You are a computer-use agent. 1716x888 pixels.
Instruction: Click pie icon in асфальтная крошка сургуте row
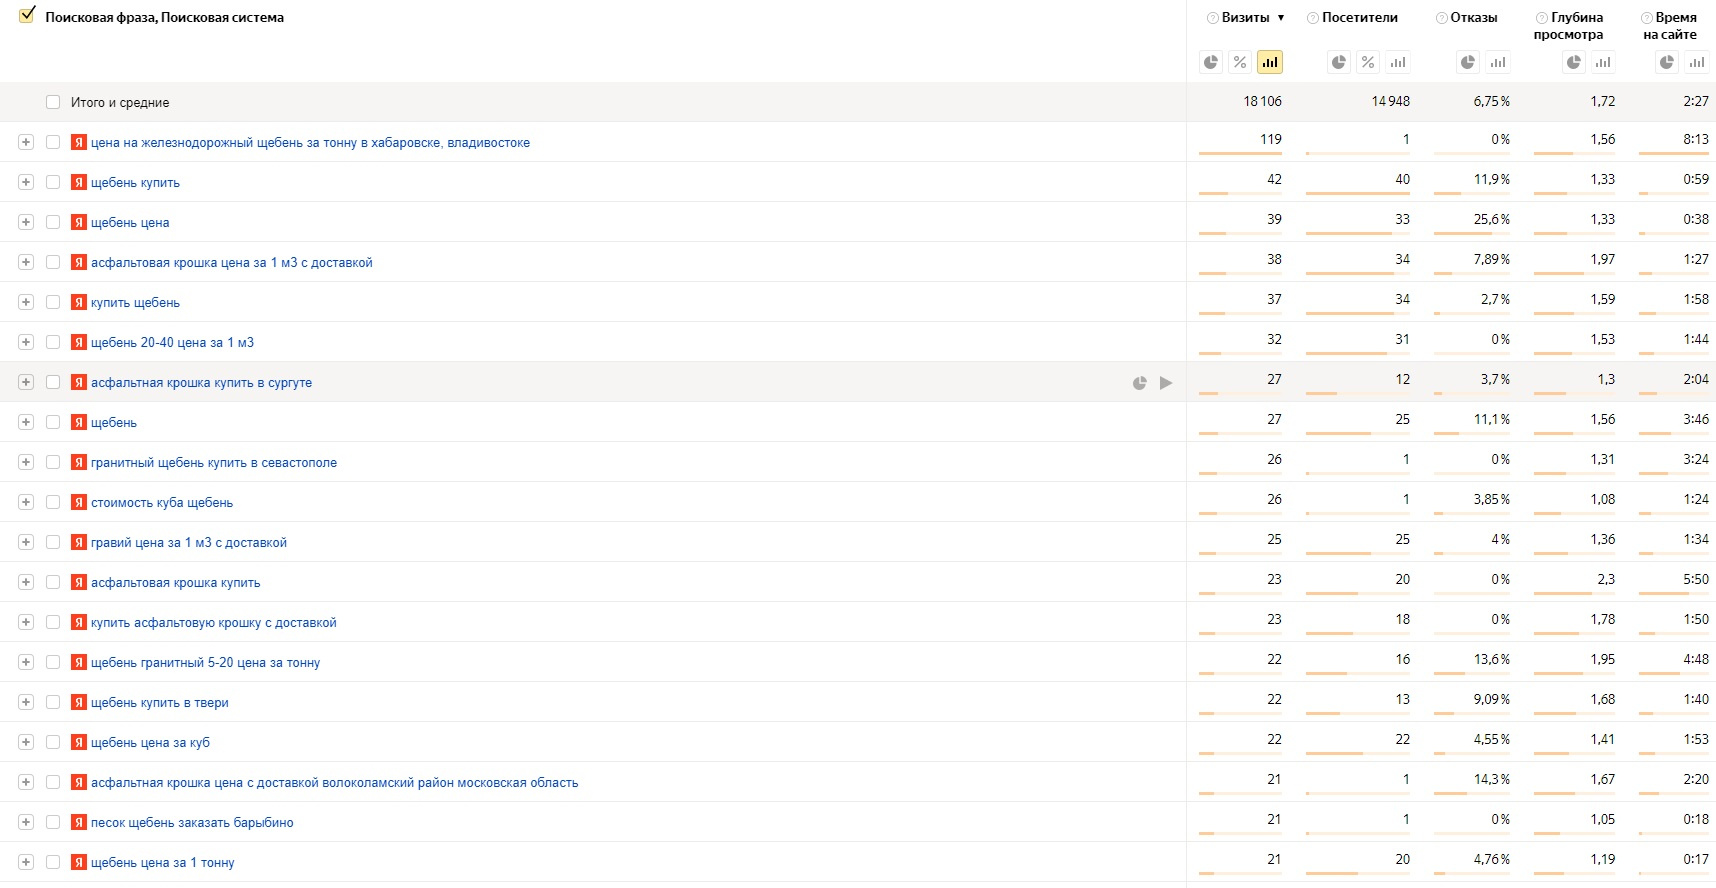tap(1139, 383)
